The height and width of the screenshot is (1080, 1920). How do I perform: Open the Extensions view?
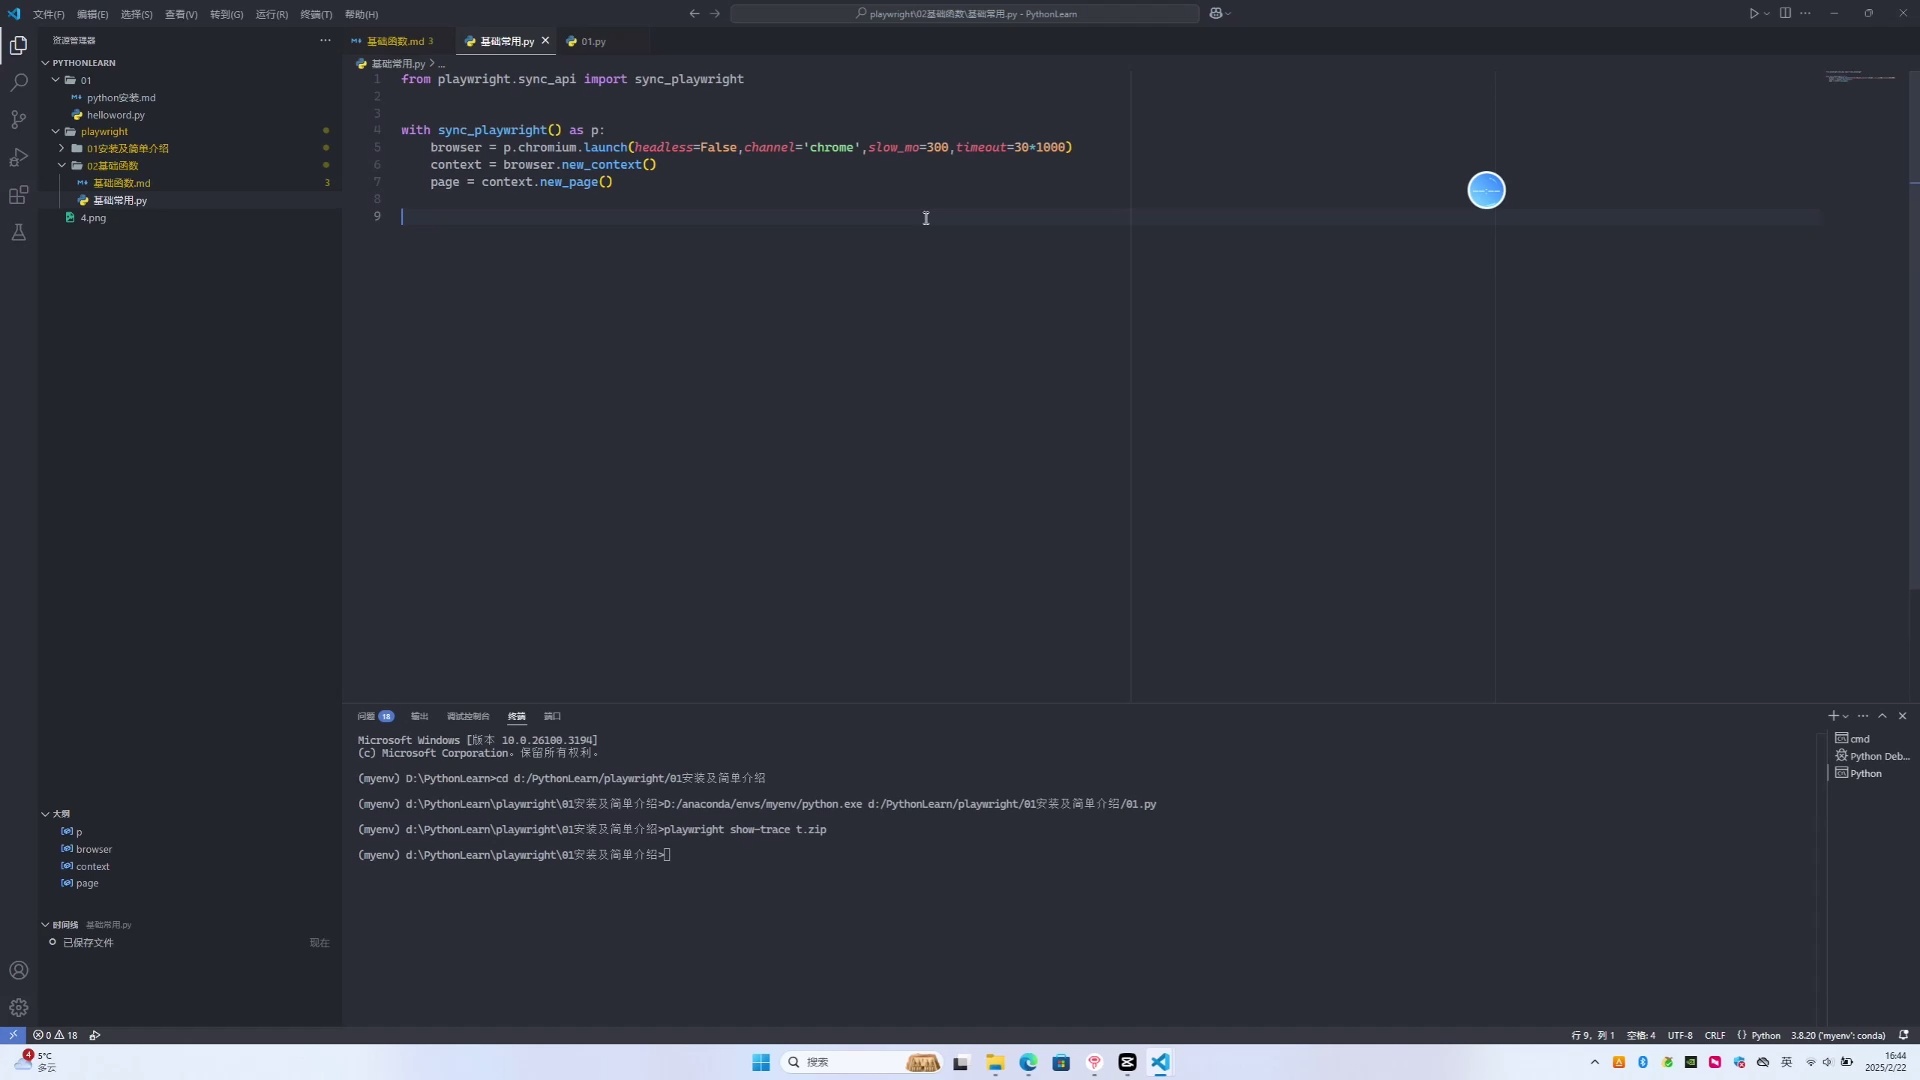[18, 195]
